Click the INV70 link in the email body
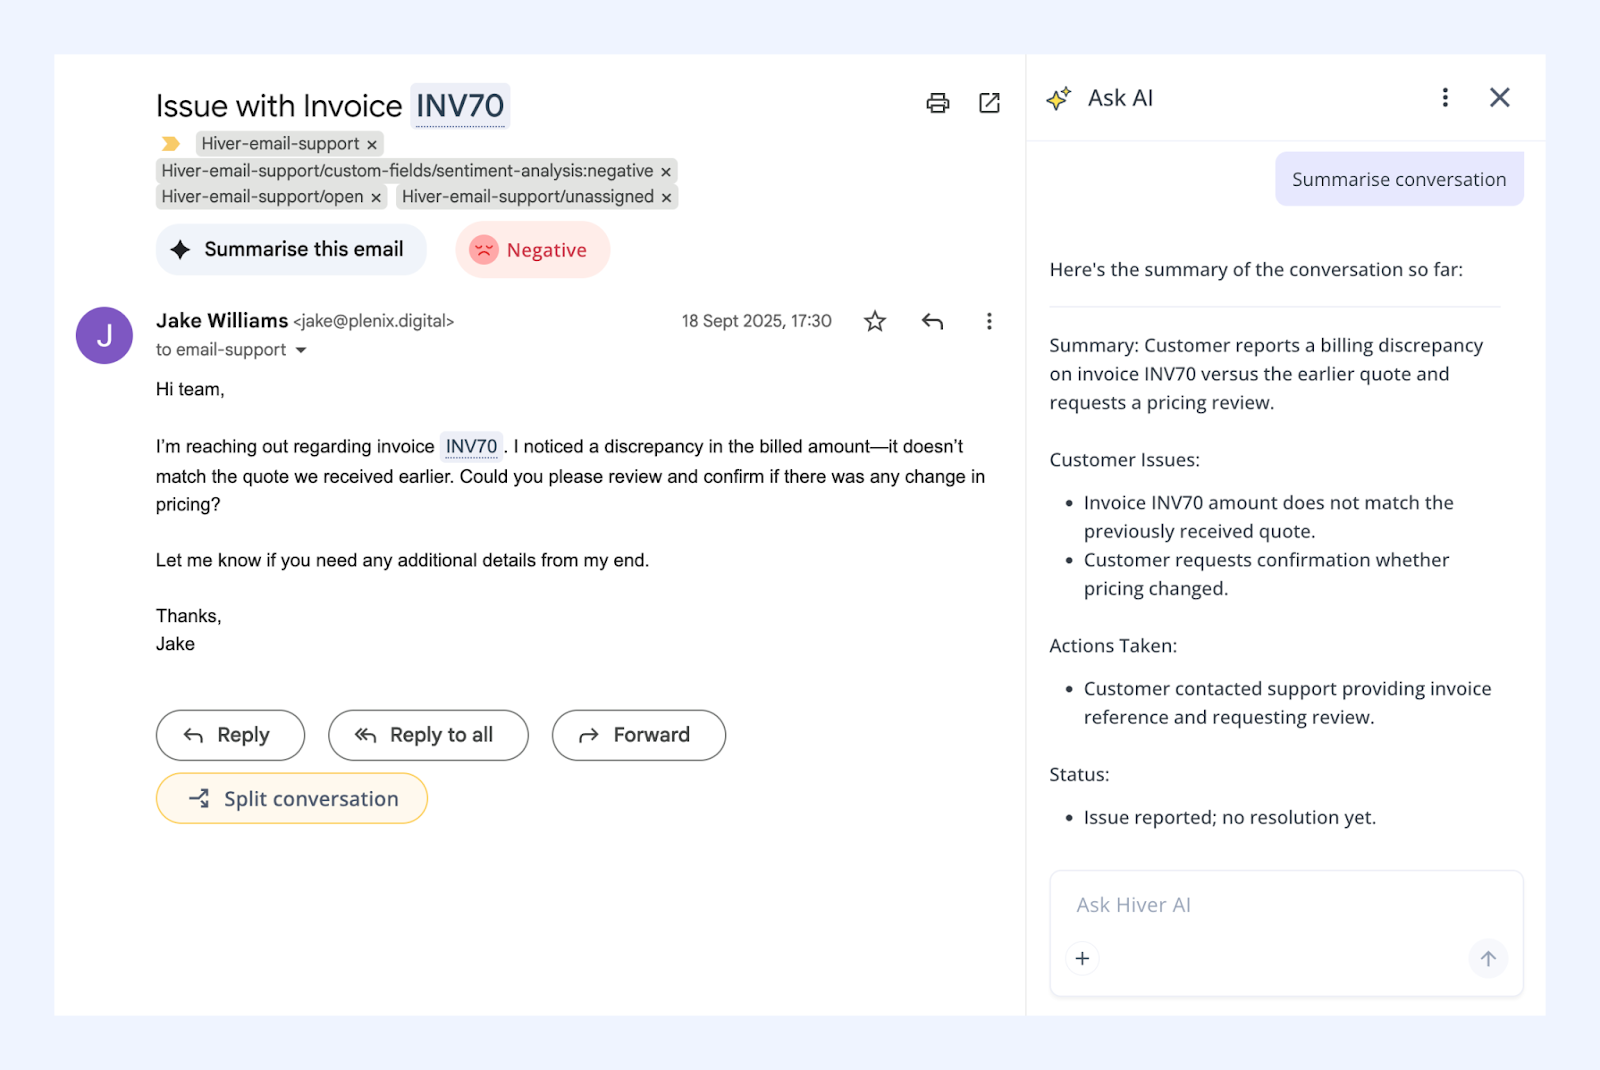Viewport: 1600px width, 1070px height. 471,447
